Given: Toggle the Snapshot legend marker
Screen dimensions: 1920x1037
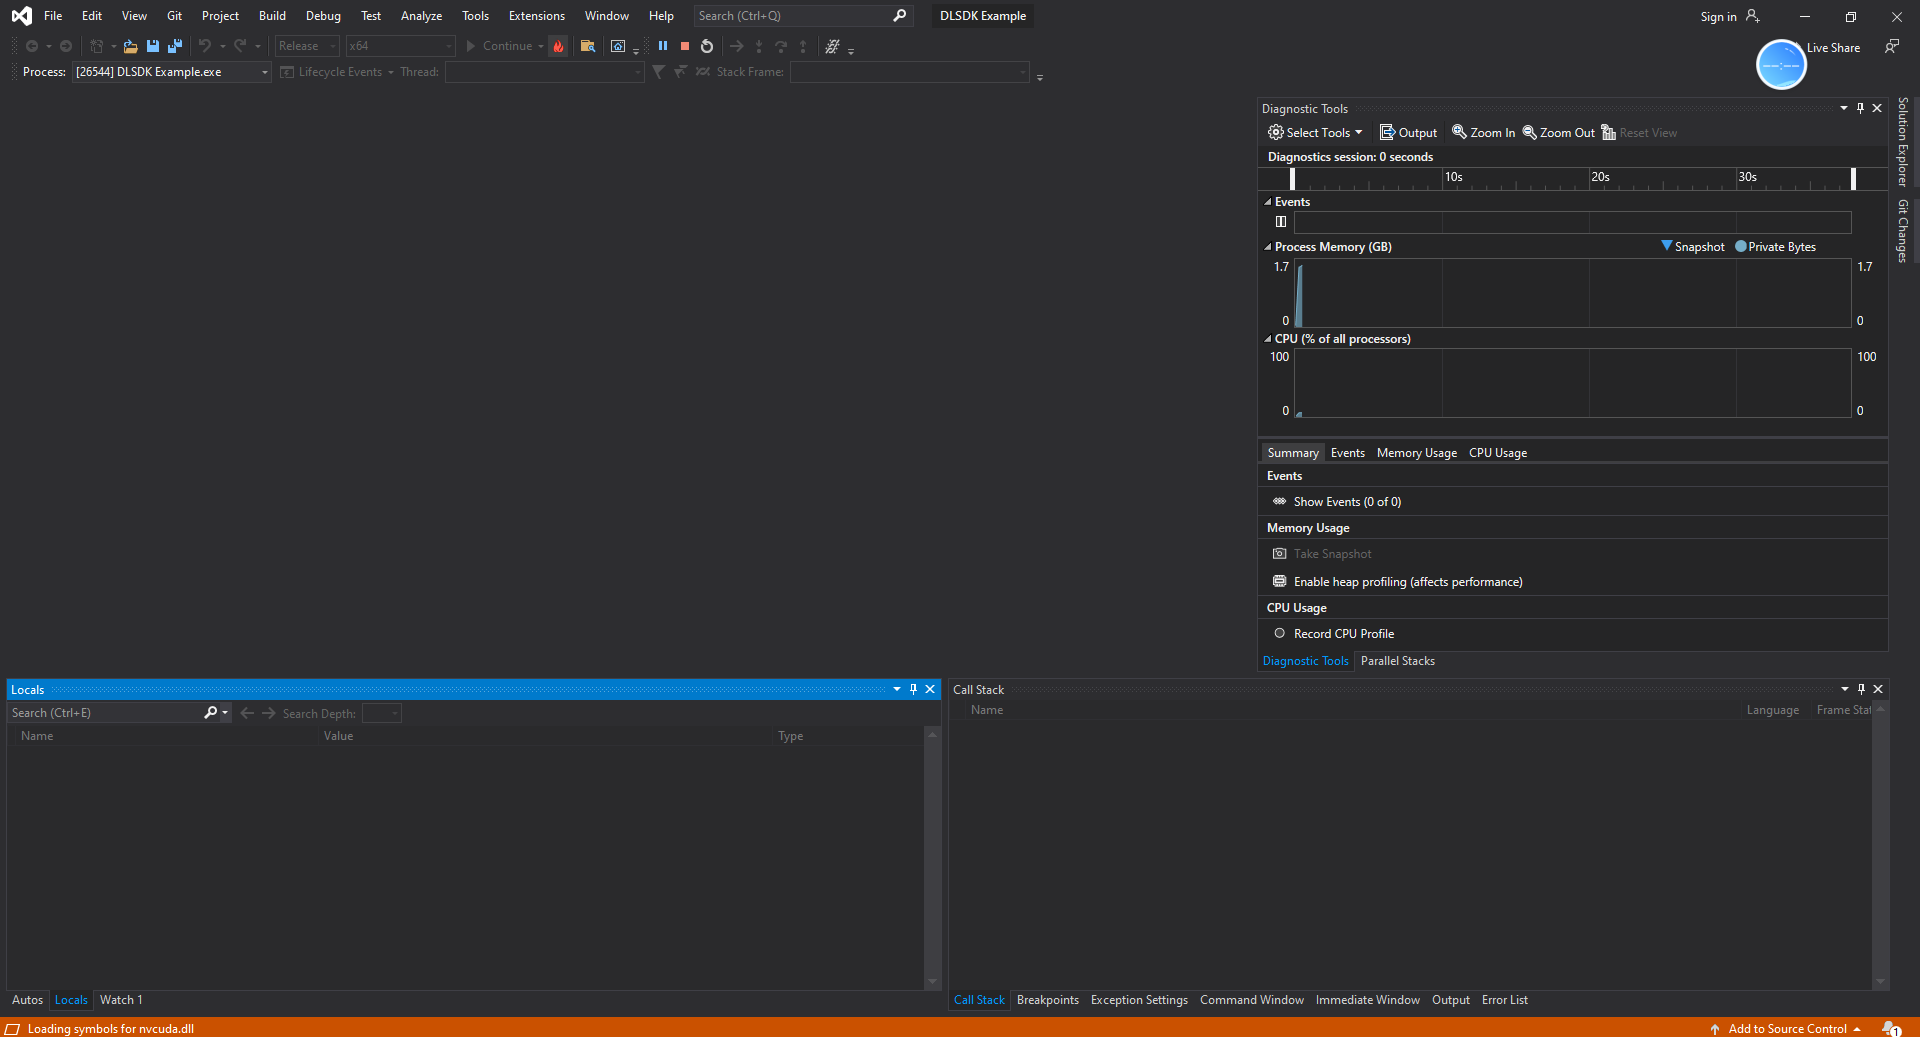Looking at the screenshot, I should [1666, 246].
